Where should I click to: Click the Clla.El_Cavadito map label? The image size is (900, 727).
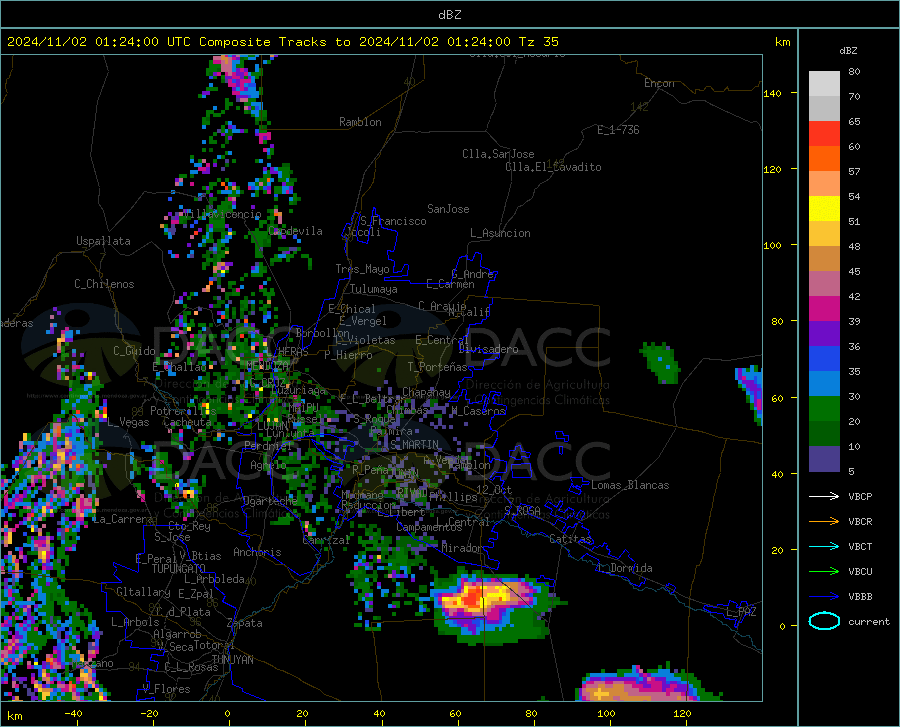point(553,167)
